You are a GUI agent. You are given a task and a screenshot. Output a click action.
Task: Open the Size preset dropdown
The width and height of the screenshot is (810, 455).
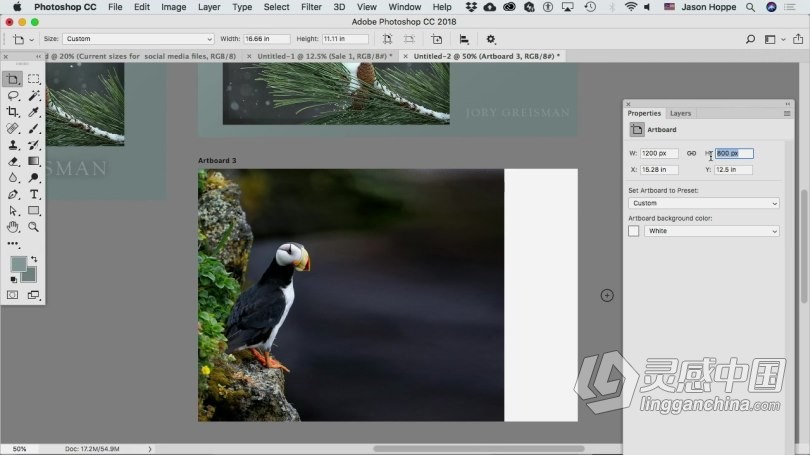pos(138,39)
